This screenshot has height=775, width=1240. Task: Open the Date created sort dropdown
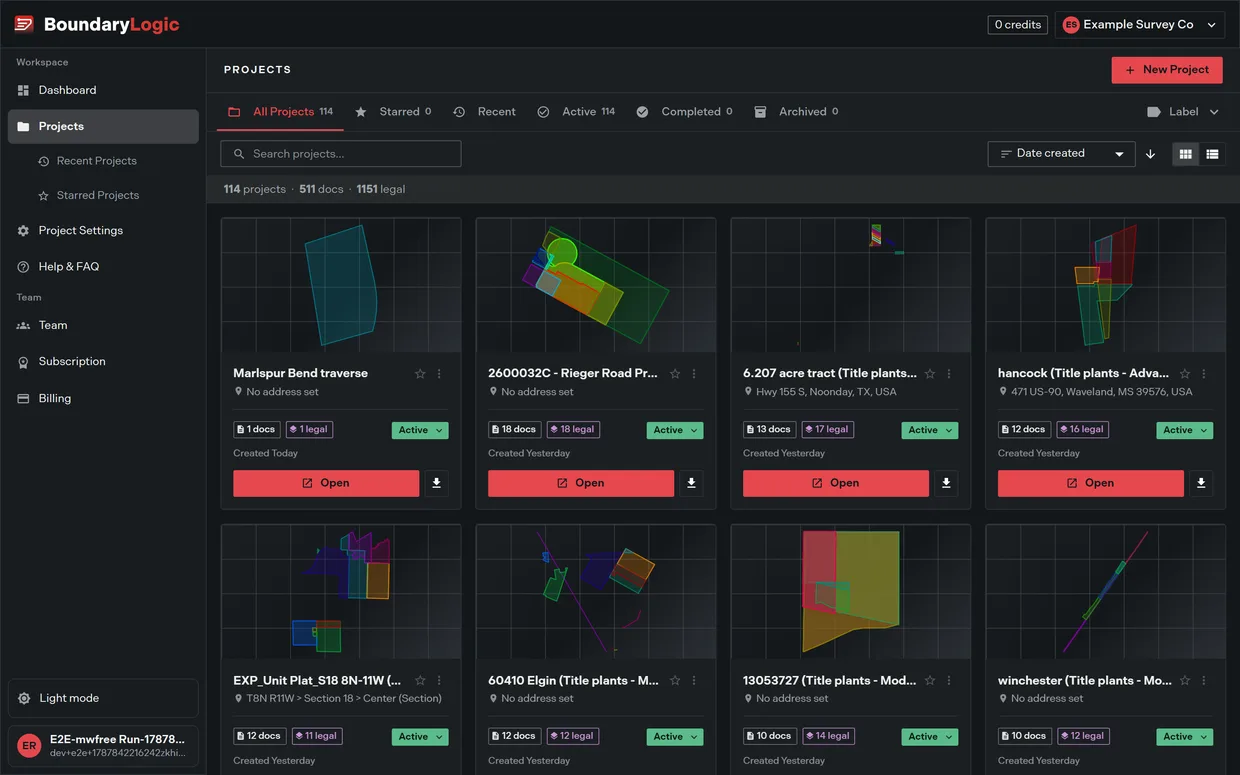[1061, 154]
